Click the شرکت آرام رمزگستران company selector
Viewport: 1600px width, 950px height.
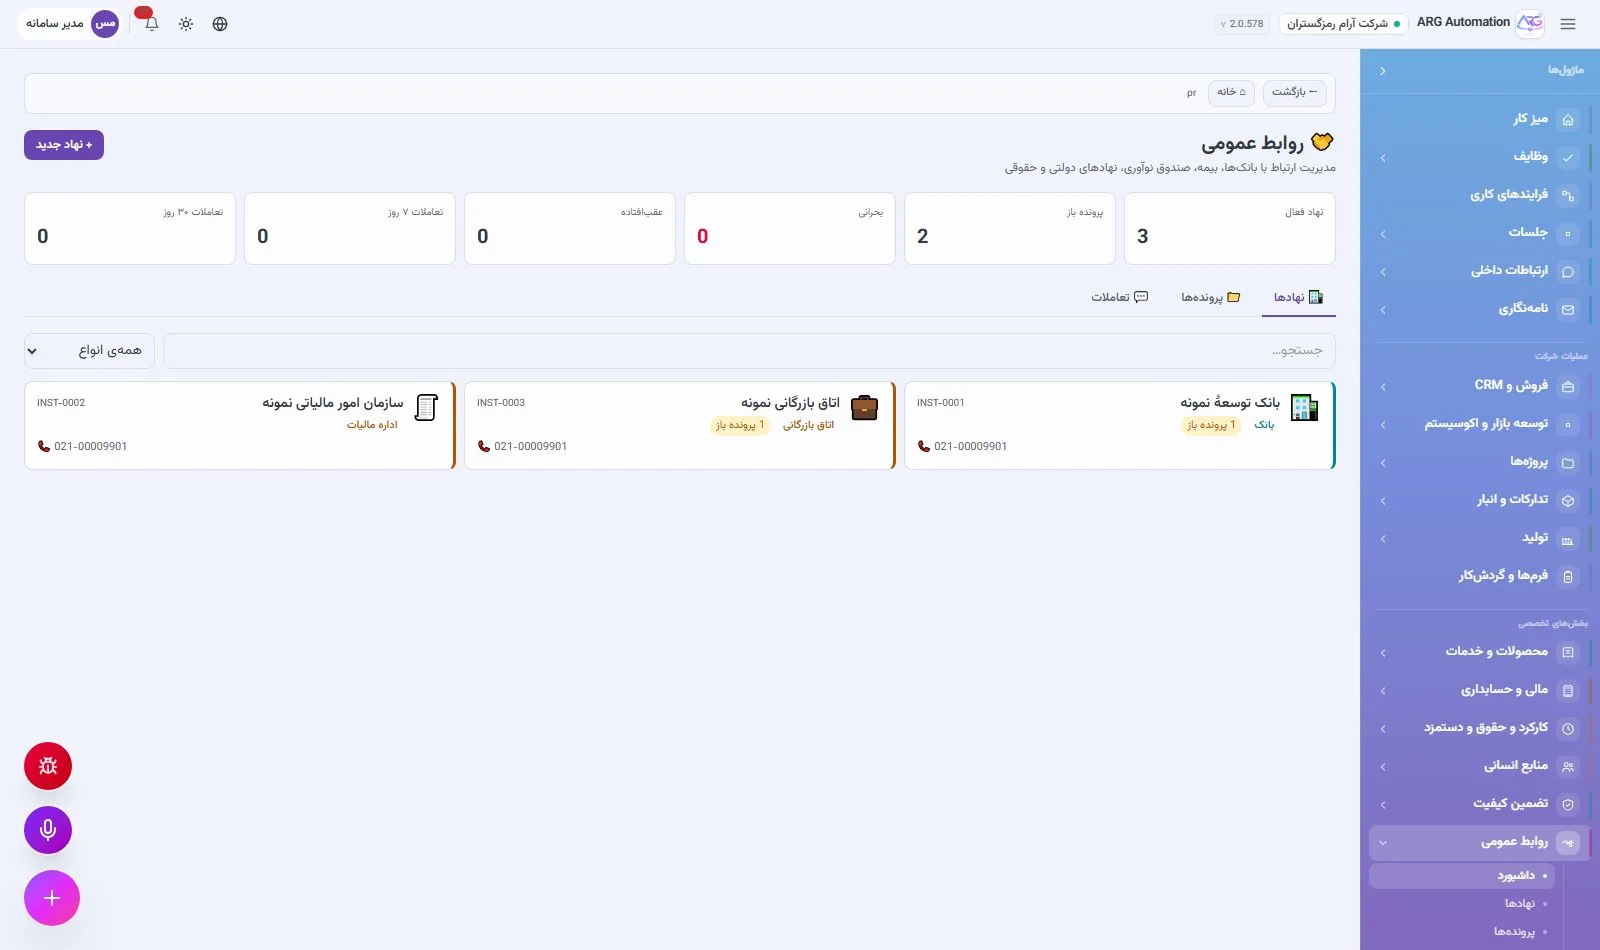1343,23
